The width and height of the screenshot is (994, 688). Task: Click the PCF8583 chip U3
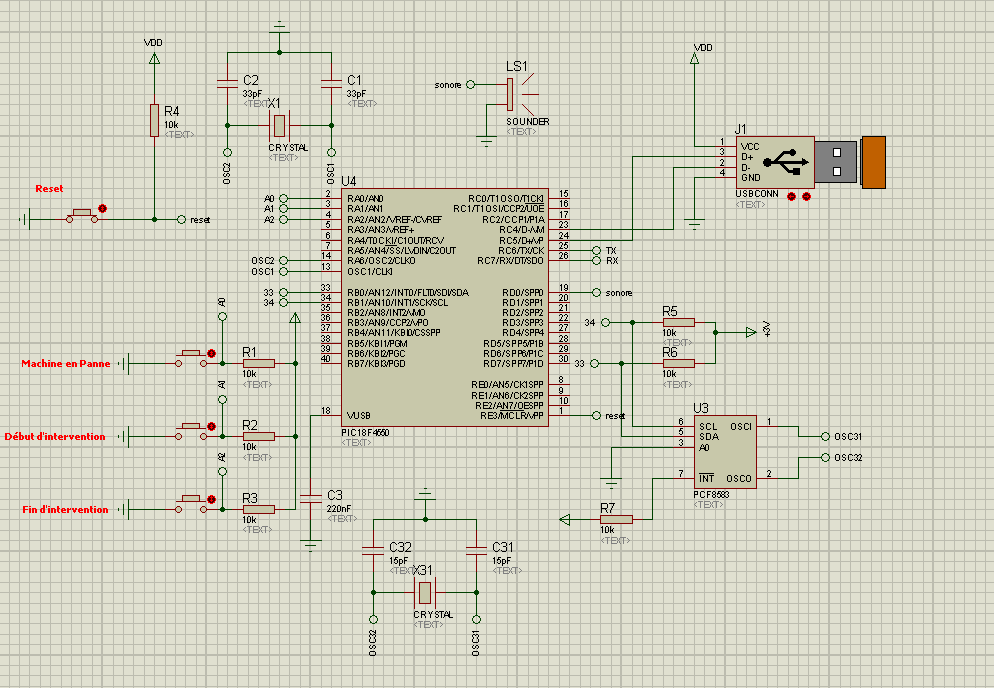(725, 452)
